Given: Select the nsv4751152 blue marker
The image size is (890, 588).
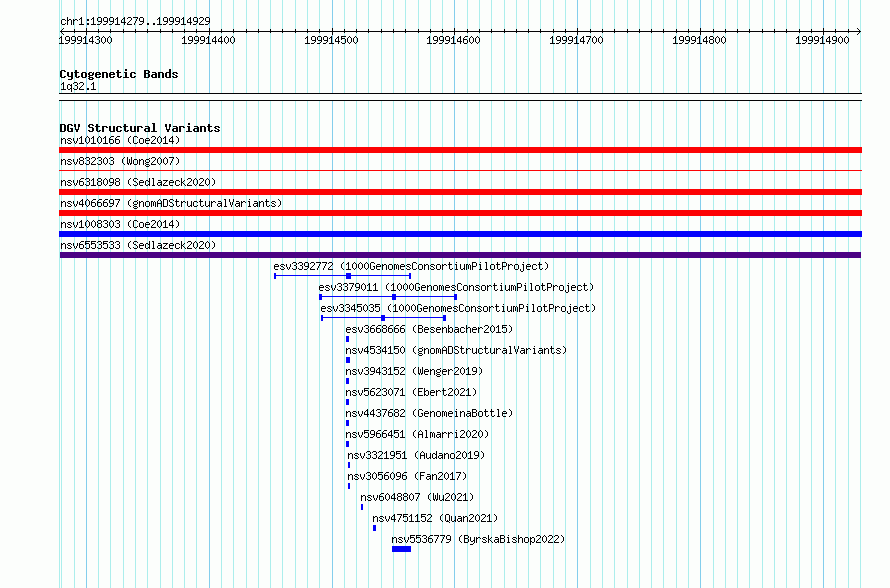Looking at the screenshot, I should coord(375,528).
